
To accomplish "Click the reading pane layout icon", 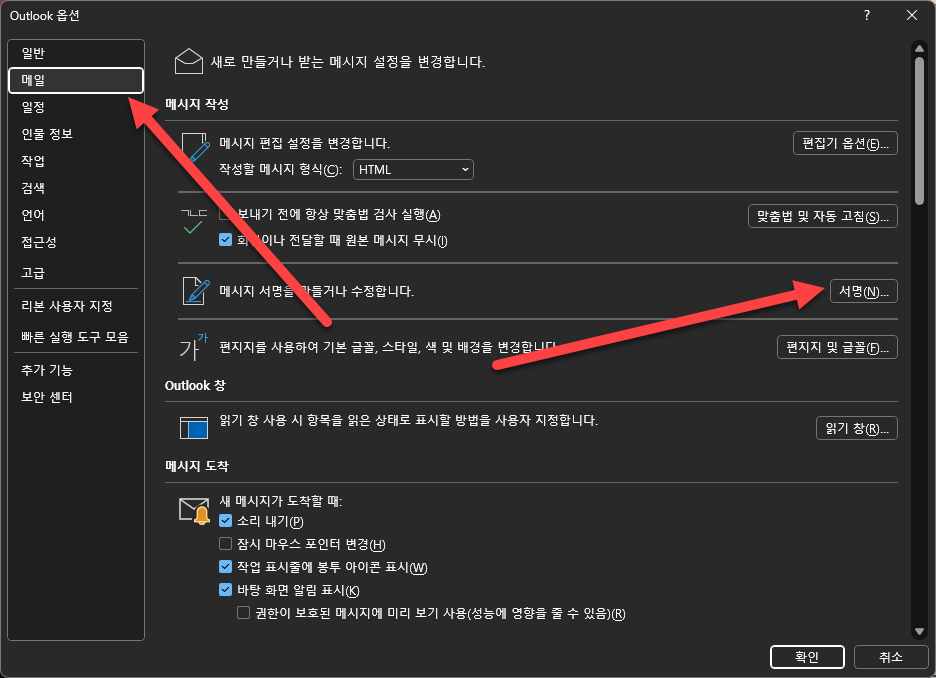I will click(194, 428).
